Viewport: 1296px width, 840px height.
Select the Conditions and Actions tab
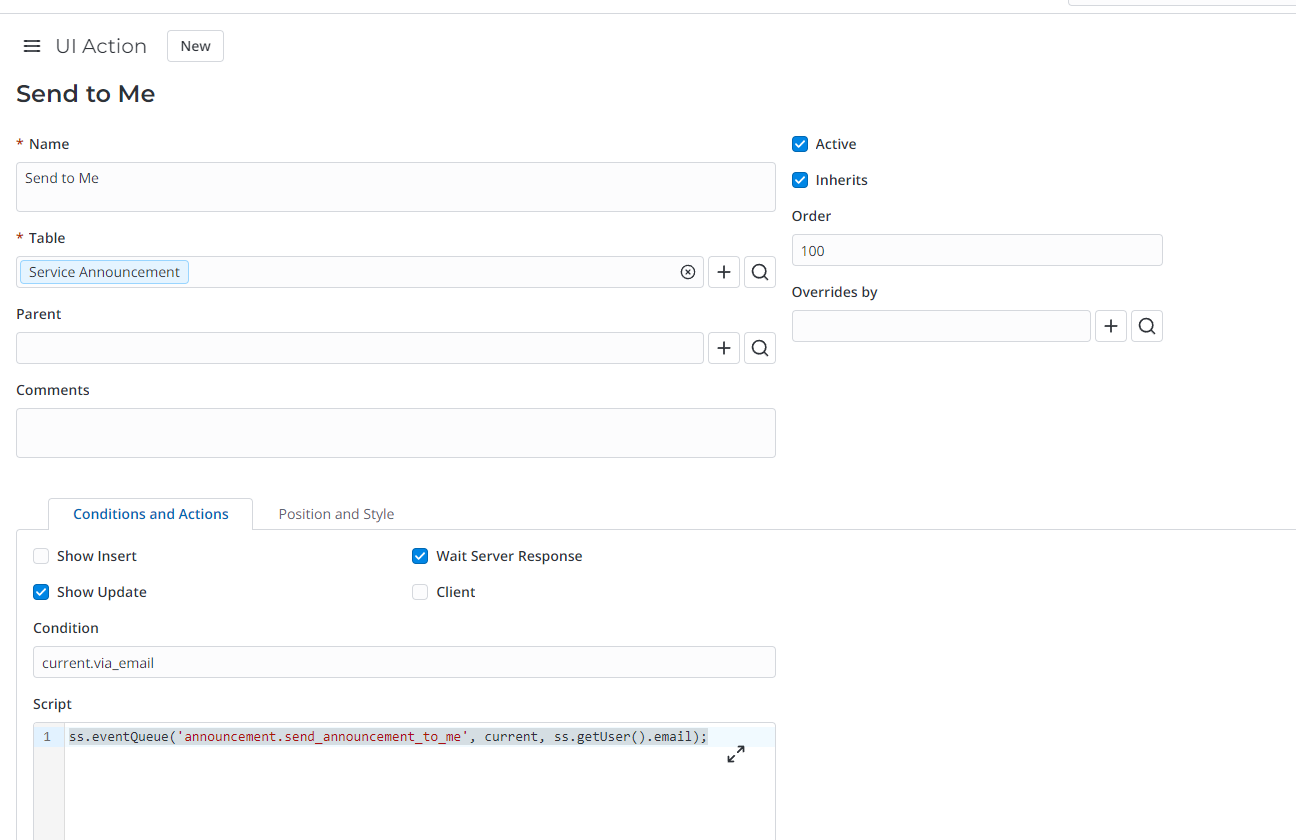coord(151,514)
